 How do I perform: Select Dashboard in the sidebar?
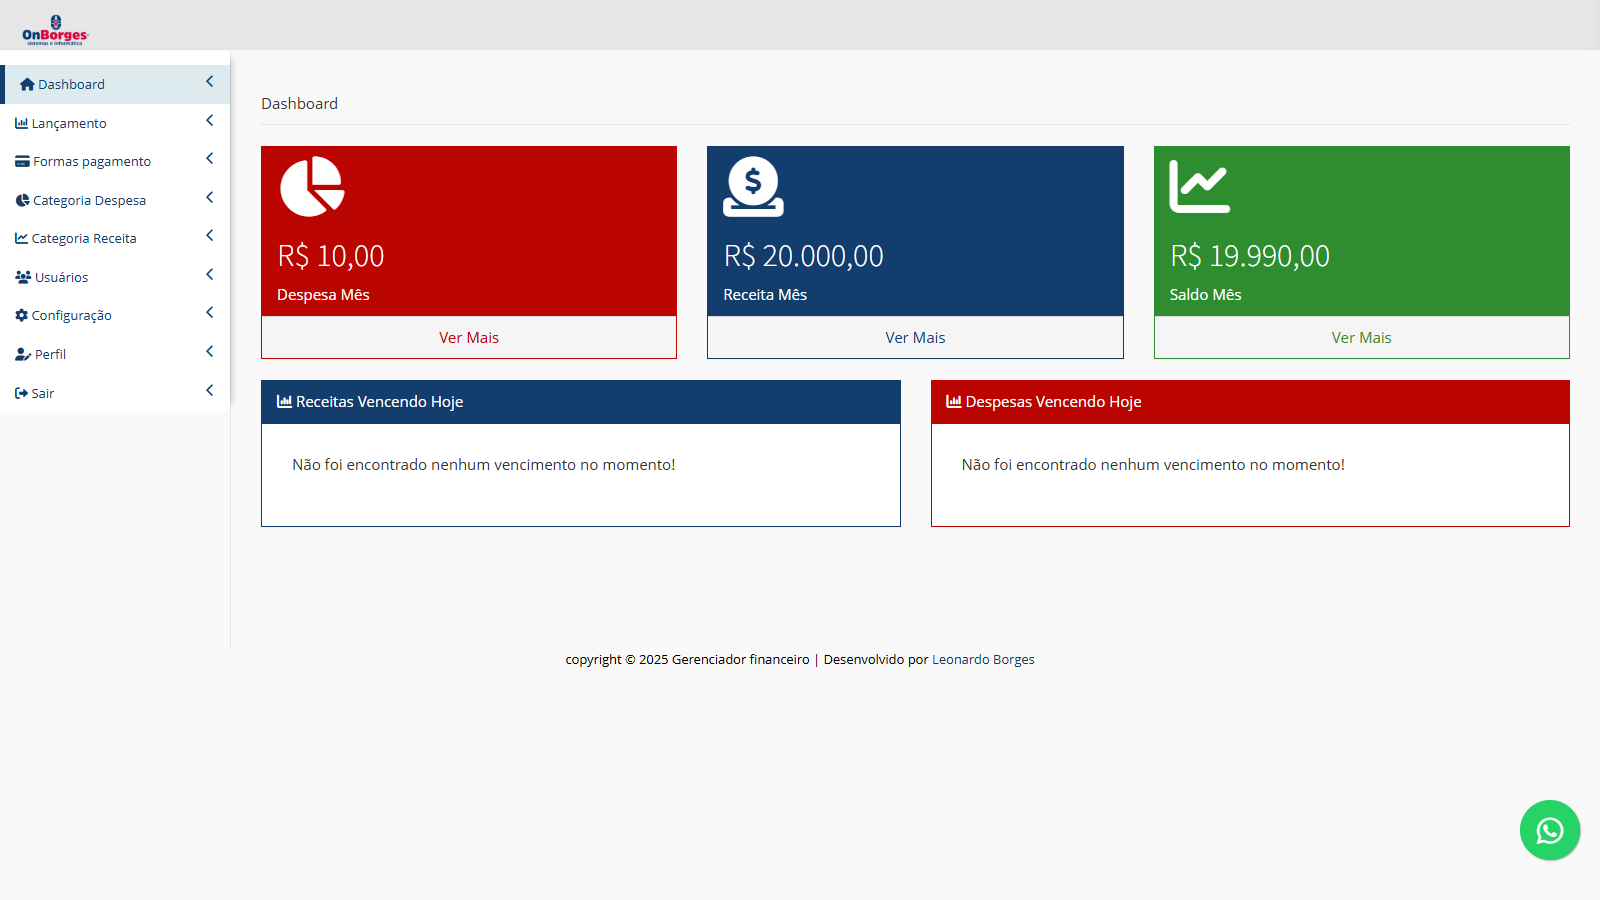click(71, 85)
